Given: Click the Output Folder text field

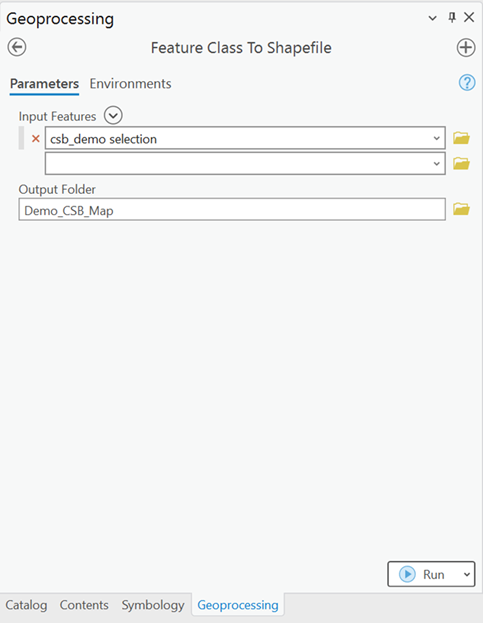Looking at the screenshot, I should pos(232,209).
